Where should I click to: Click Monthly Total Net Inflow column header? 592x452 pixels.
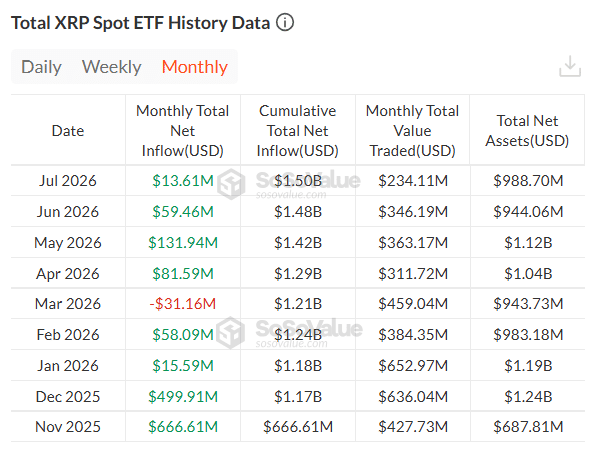(x=183, y=131)
